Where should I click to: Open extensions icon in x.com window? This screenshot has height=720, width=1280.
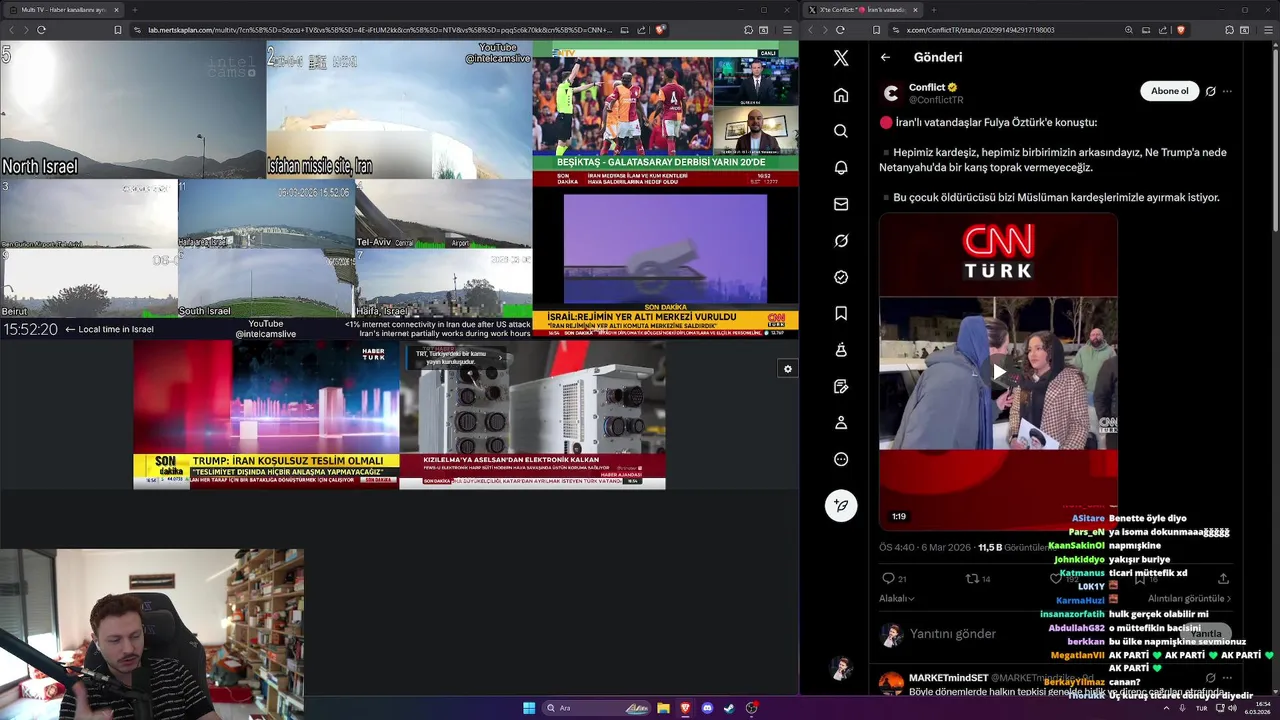tap(1227, 30)
